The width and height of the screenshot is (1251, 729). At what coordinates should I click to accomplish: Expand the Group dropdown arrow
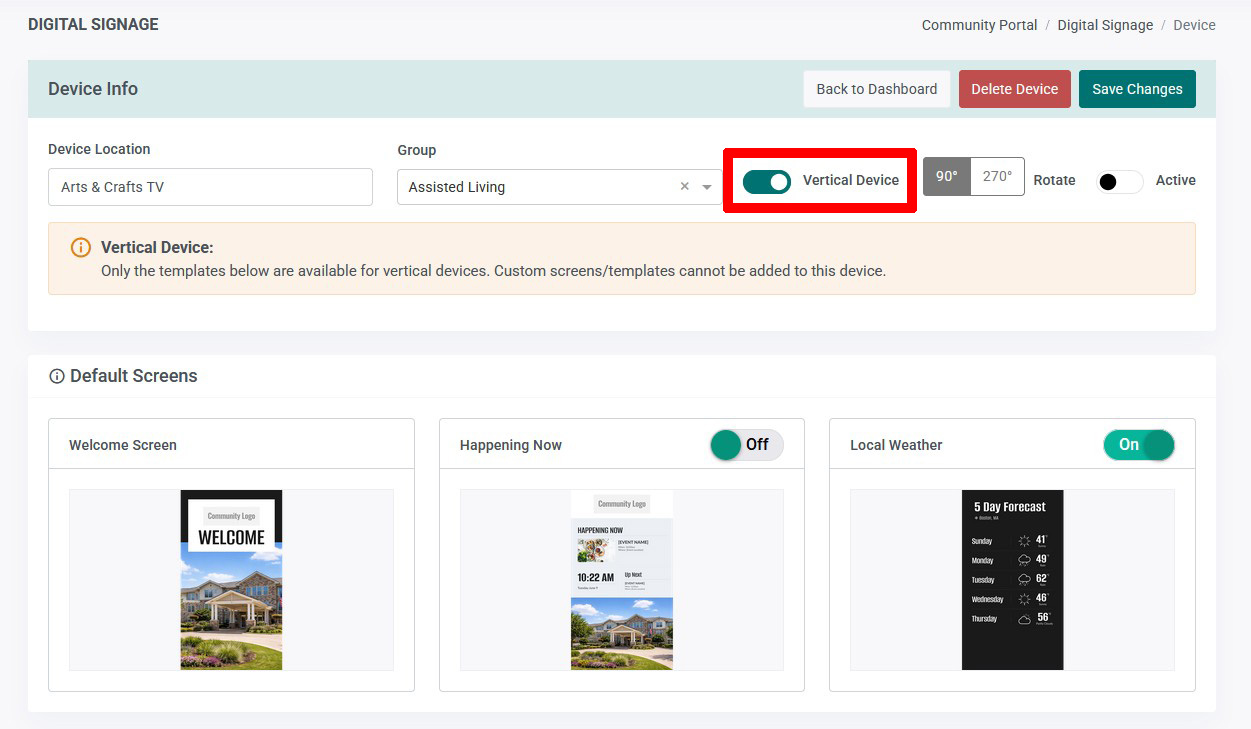click(x=707, y=187)
